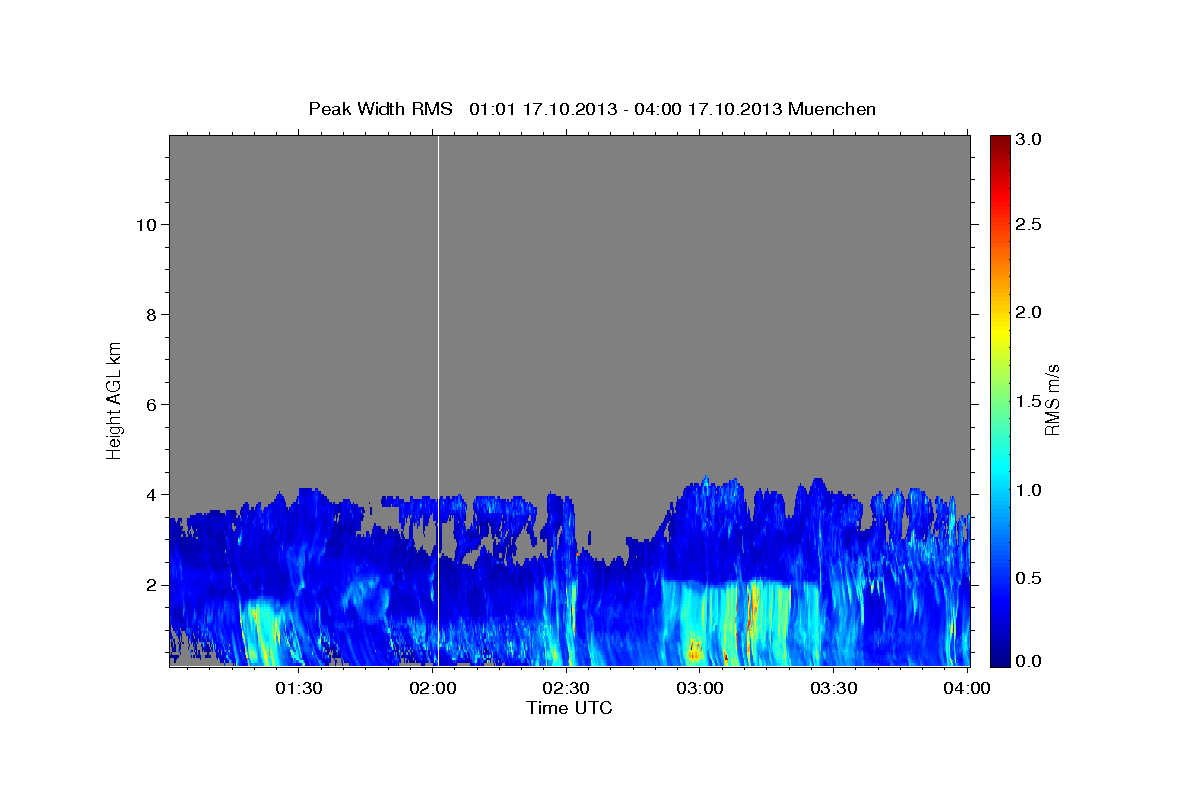Click the 04:00 time tick label
This screenshot has height=800, width=1200.
pyautogui.click(x=966, y=688)
